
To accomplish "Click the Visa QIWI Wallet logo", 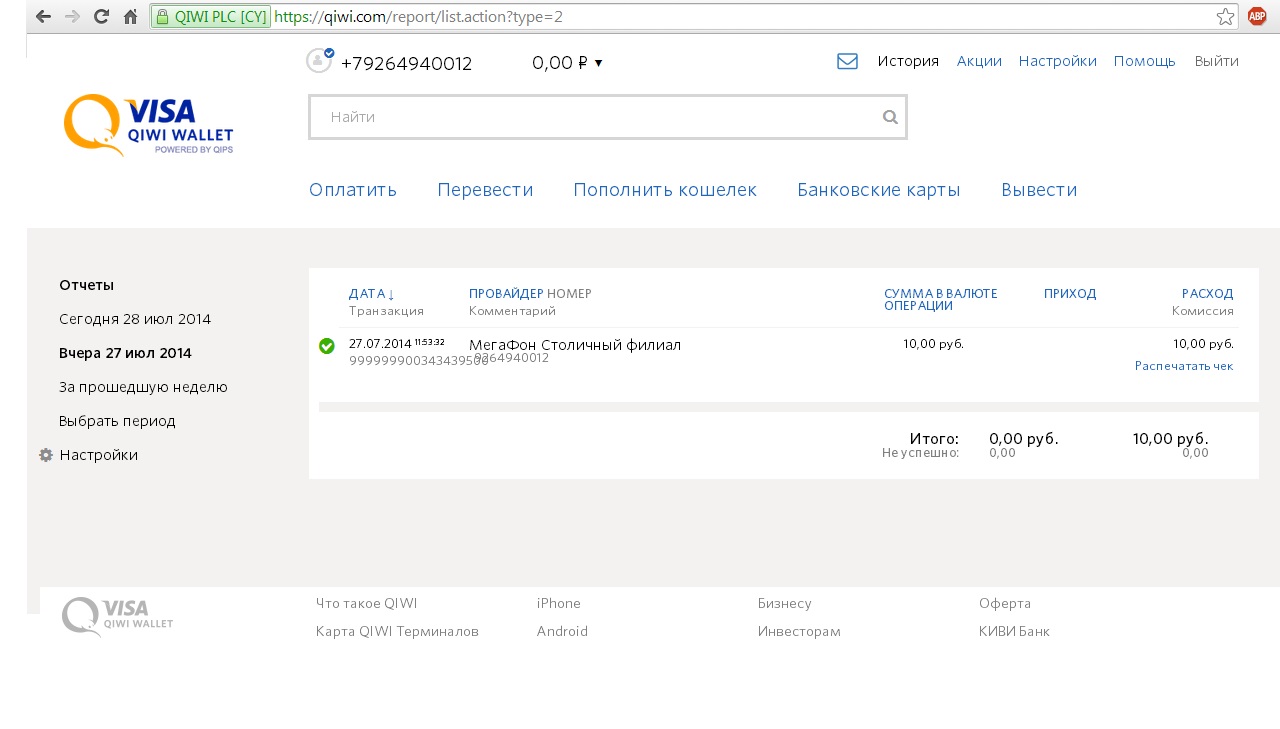I will tap(148, 125).
